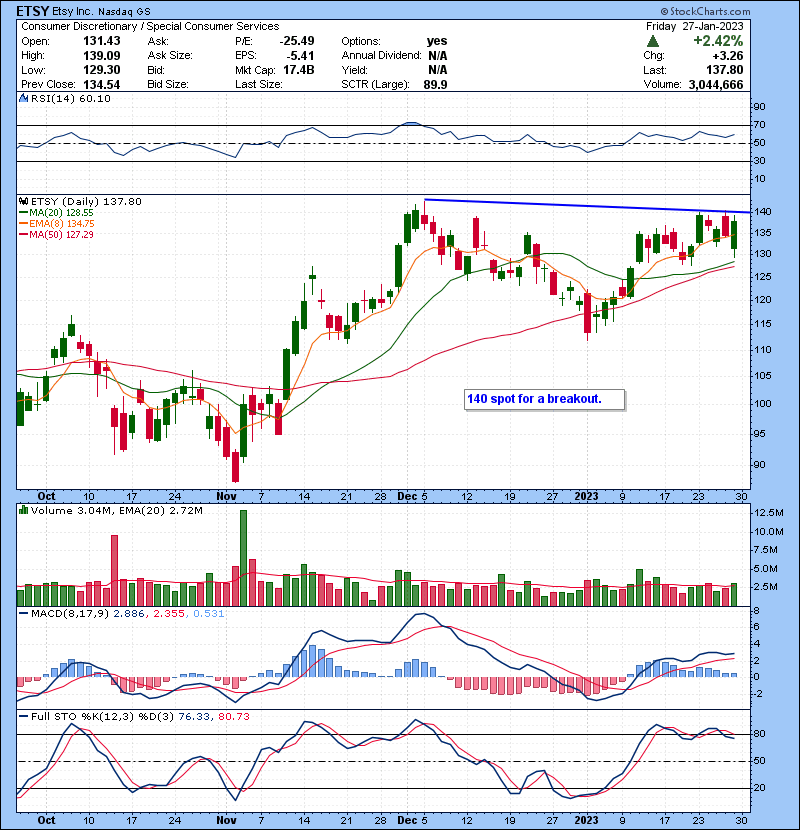Click the Volume panel bar icon
800x830 pixels.
24,510
